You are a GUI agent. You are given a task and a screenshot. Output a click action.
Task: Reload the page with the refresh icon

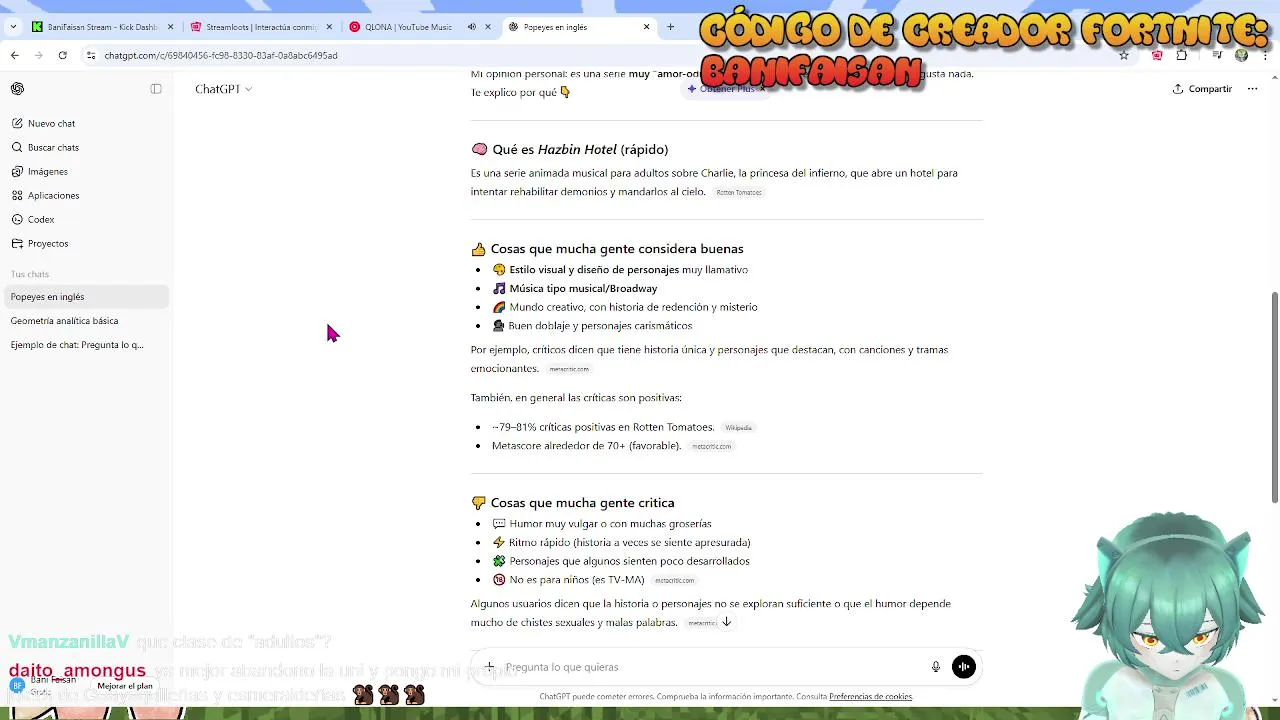(62, 55)
